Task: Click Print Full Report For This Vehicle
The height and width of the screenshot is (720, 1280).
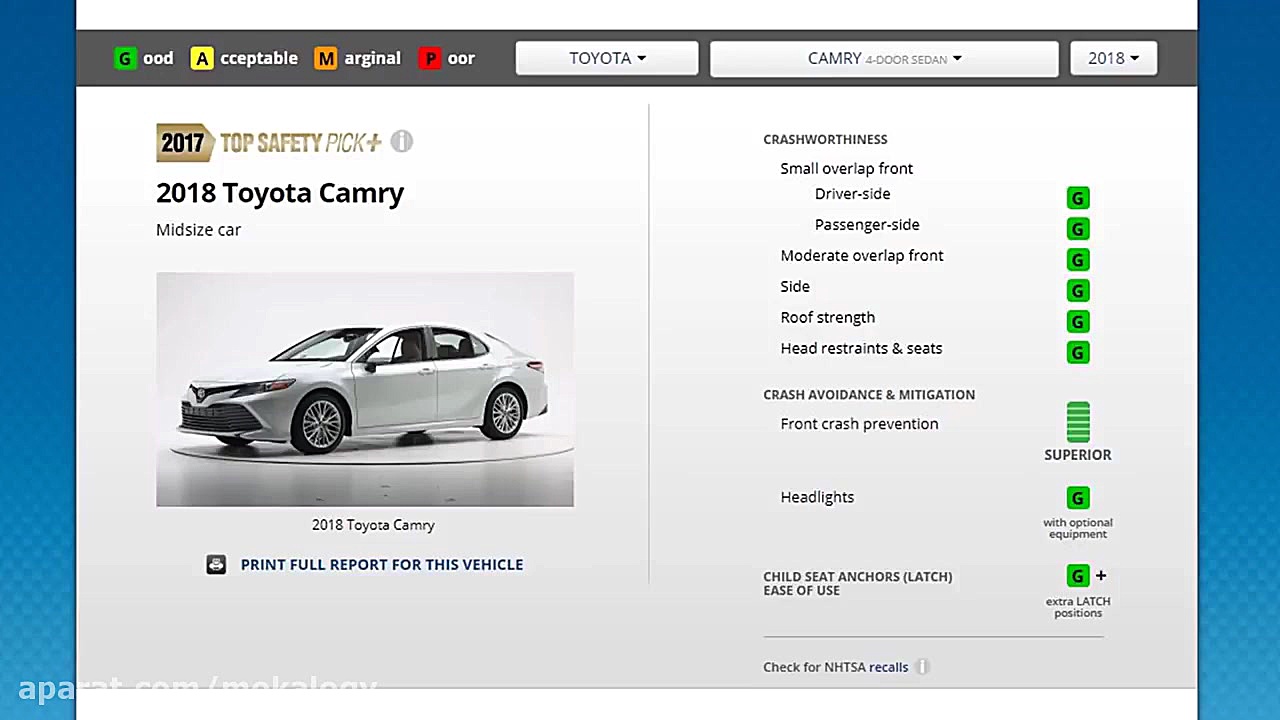Action: click(382, 565)
